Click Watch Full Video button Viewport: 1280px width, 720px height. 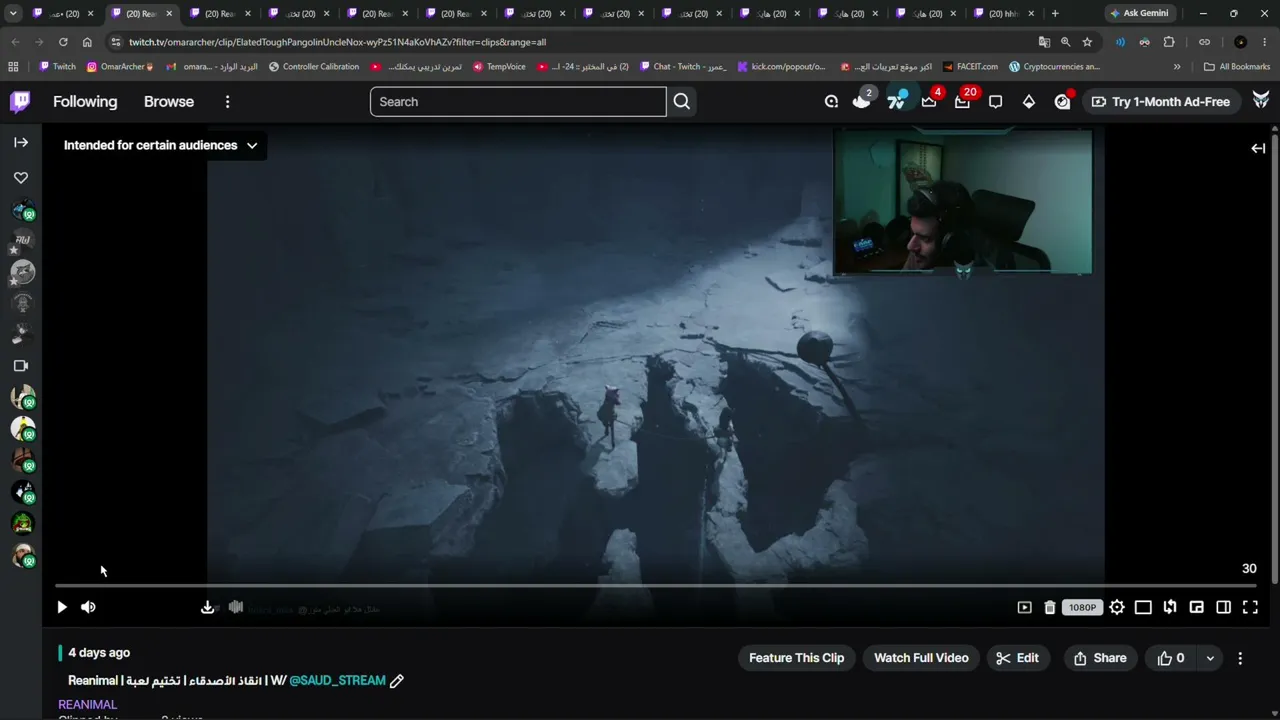pyautogui.click(x=921, y=658)
